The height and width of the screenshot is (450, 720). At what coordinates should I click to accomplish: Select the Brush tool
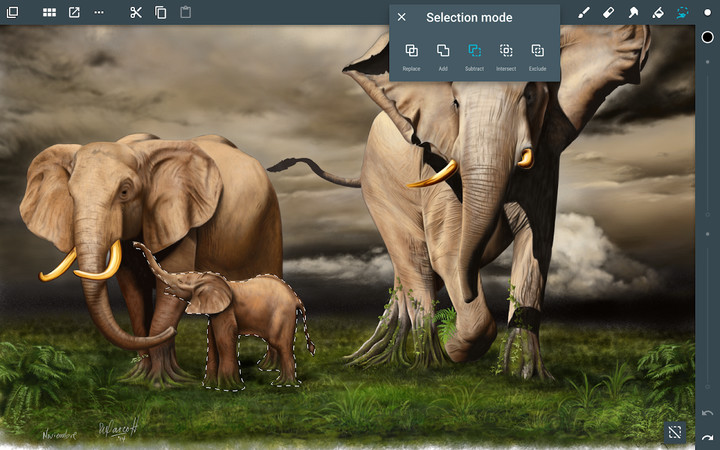coord(584,13)
